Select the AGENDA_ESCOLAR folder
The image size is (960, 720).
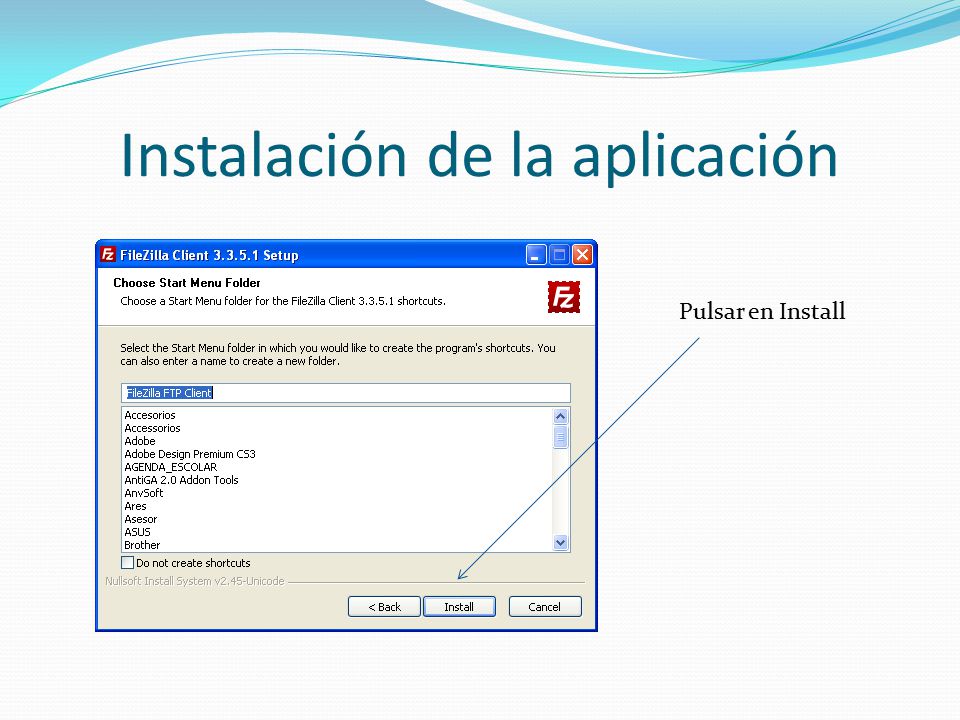[171, 467]
